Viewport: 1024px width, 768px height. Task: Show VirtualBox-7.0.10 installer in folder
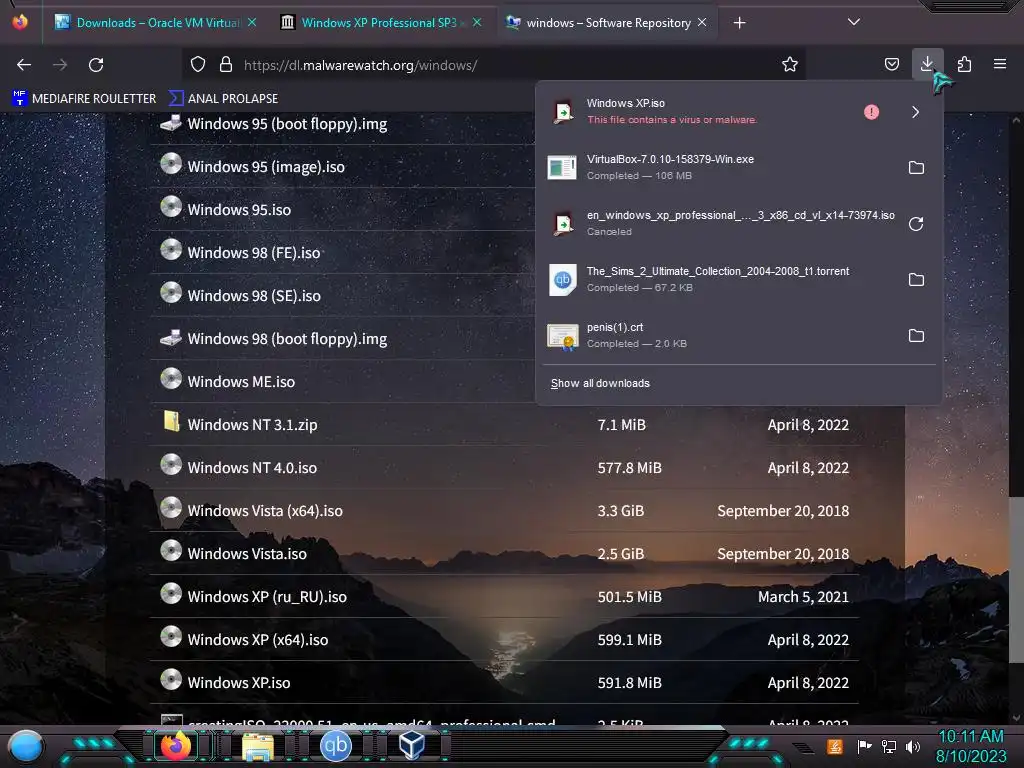pos(916,168)
